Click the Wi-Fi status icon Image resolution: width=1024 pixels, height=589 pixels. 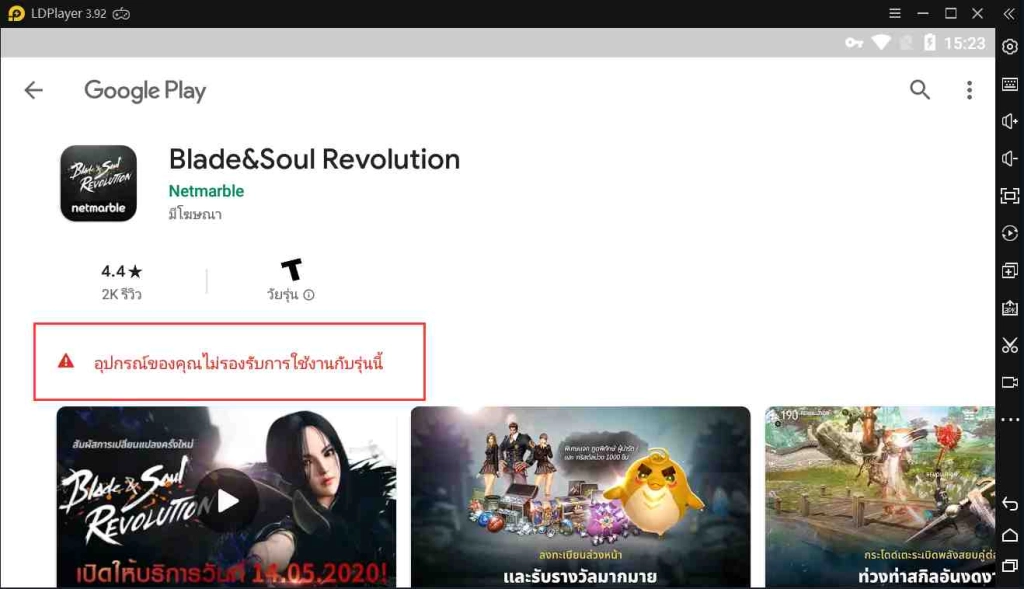[x=881, y=42]
